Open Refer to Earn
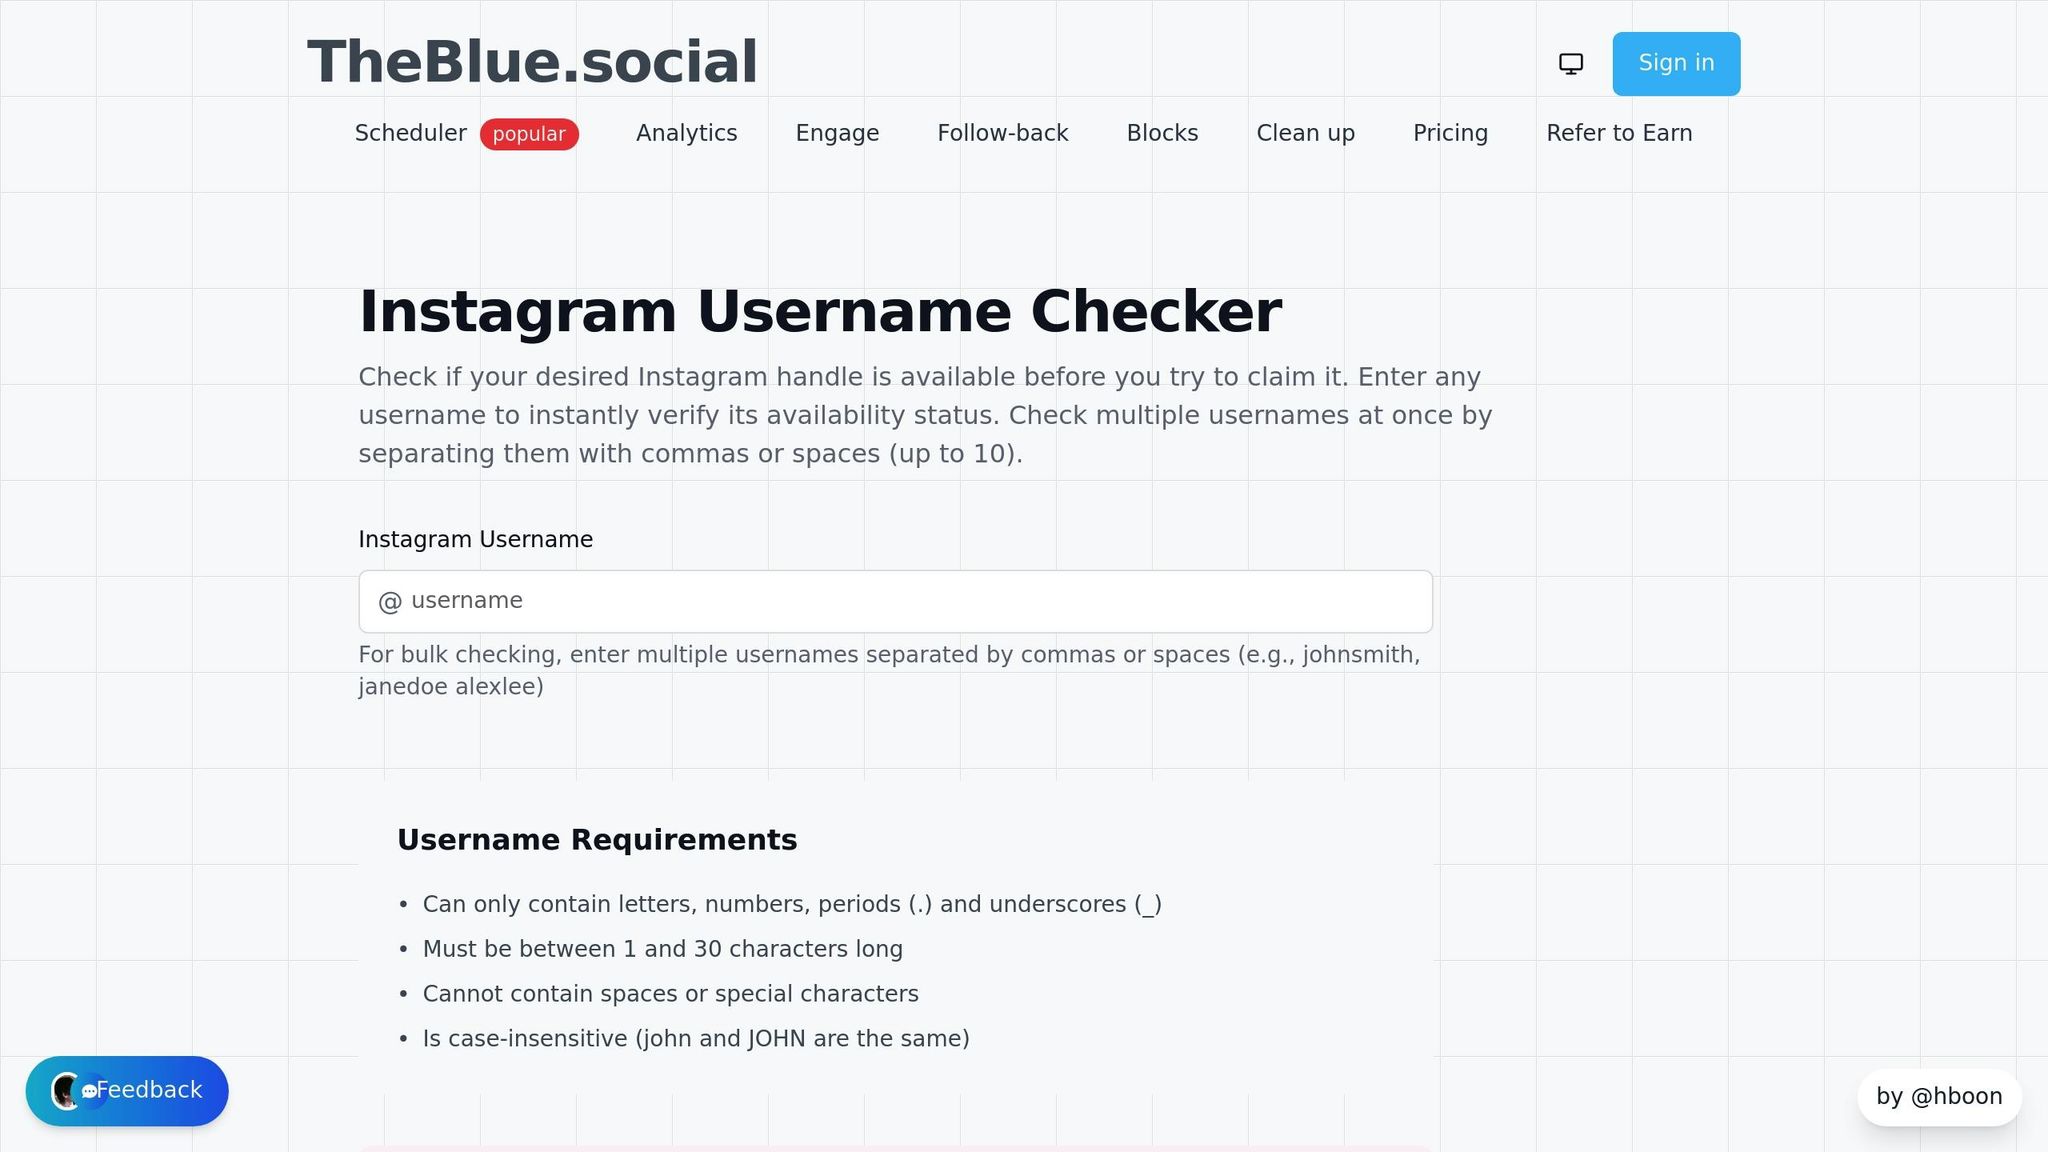 (1620, 133)
